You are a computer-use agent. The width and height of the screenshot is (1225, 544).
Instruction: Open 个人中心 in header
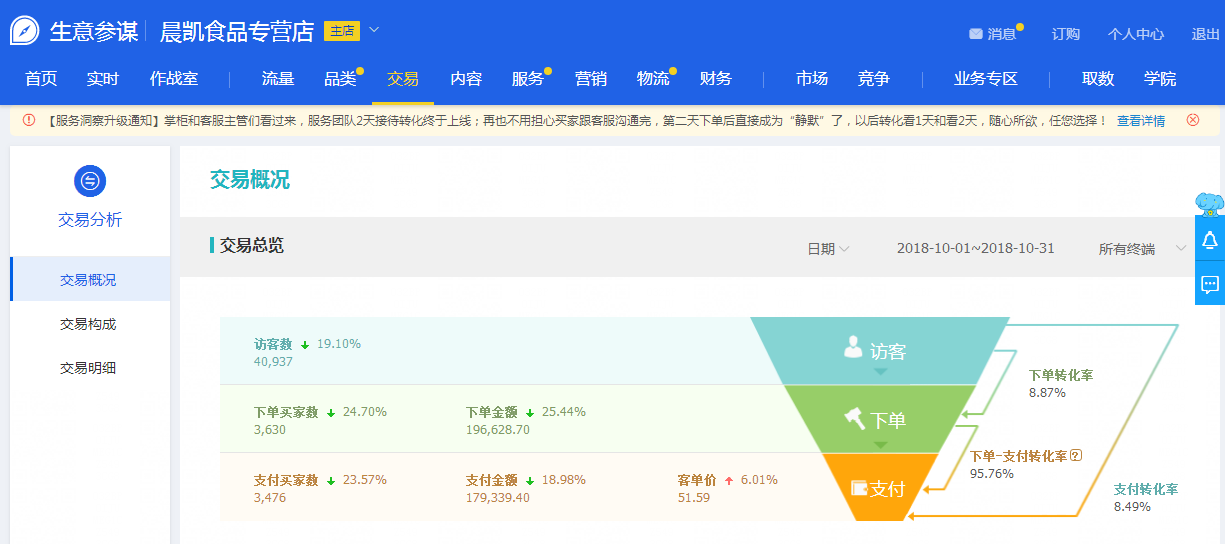click(x=1136, y=34)
